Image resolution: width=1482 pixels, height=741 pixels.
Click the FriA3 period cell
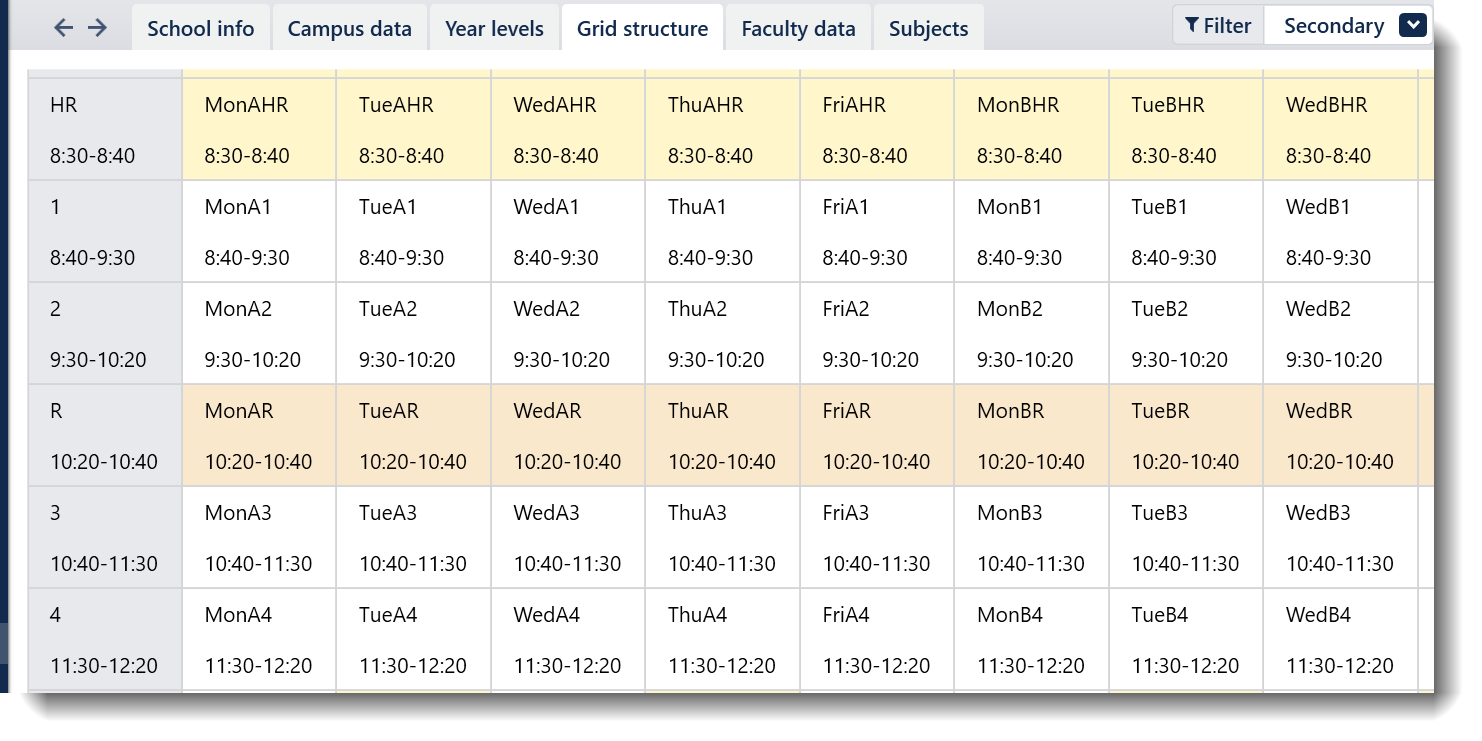877,538
